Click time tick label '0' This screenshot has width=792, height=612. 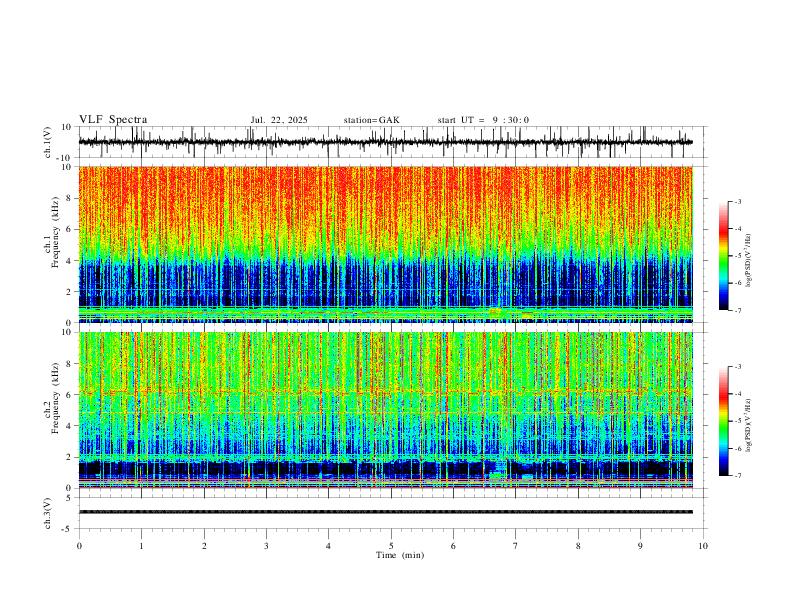(79, 546)
